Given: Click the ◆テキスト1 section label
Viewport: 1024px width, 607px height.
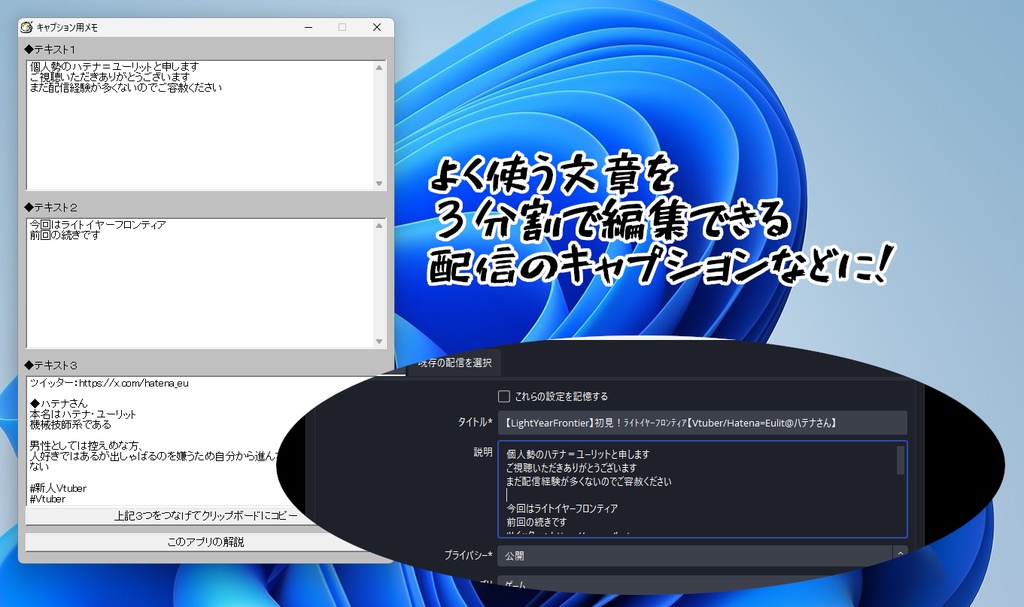Looking at the screenshot, I should pos(50,49).
